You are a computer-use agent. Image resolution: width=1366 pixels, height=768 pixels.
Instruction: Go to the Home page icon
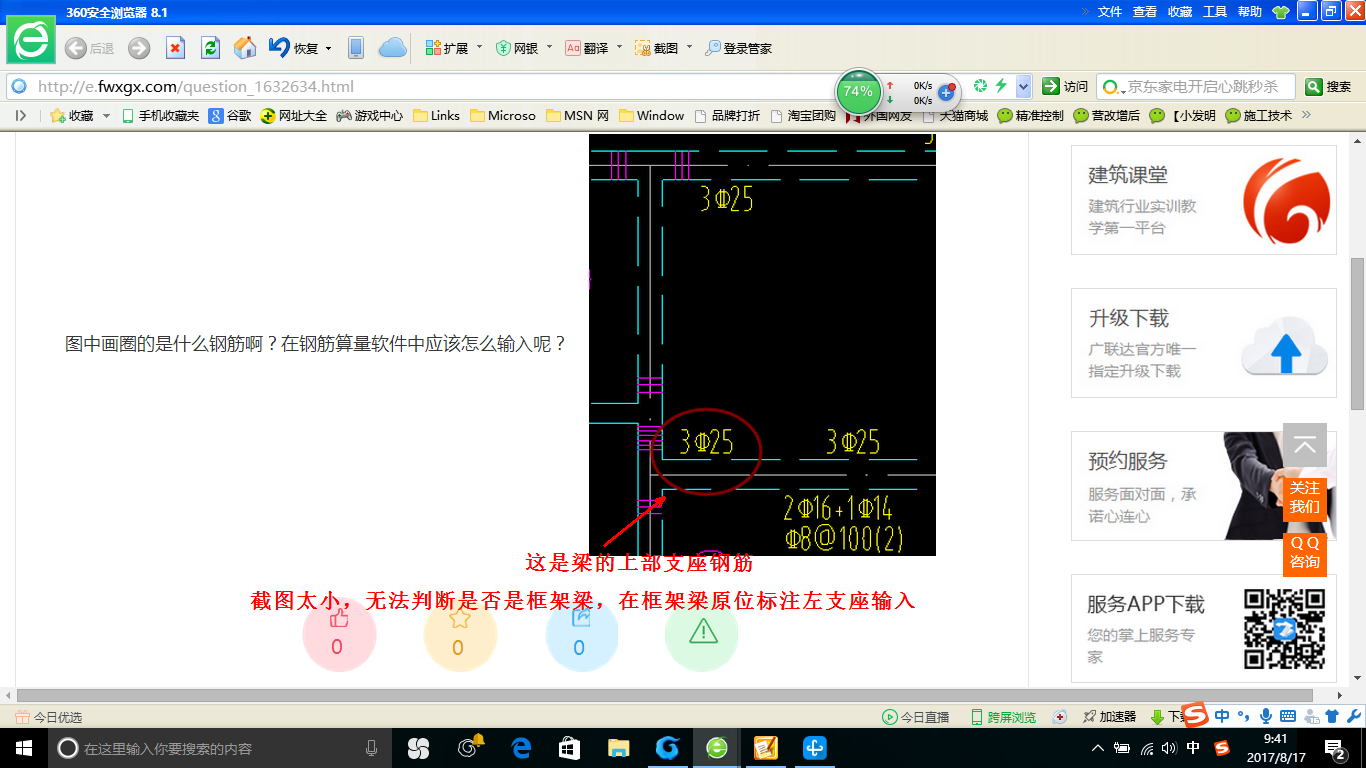pyautogui.click(x=245, y=48)
